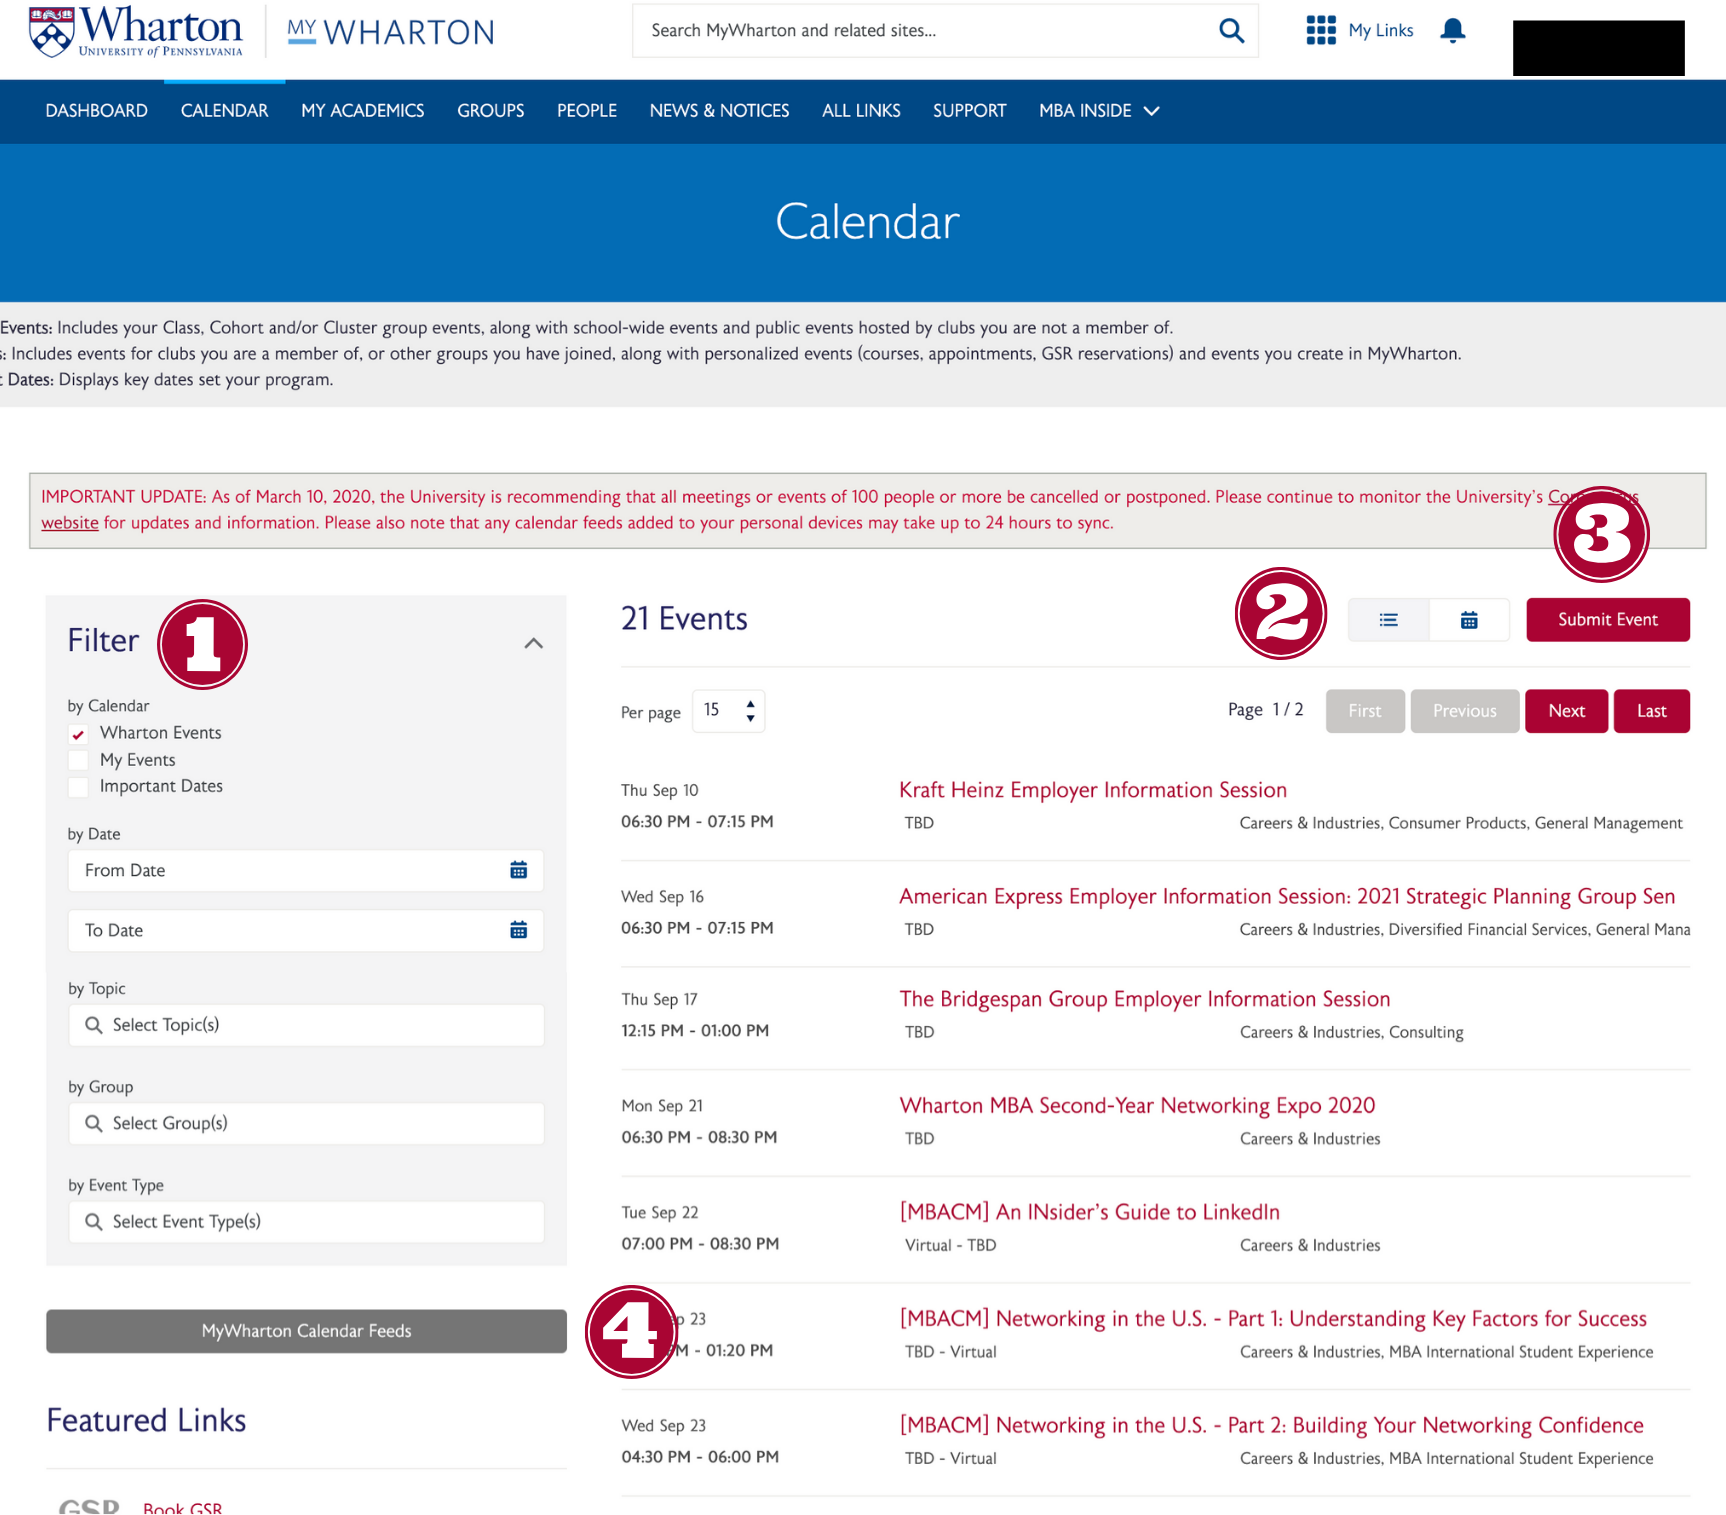
Task: Click the Page 1 / 2 indicator text
Action: [x=1266, y=710]
